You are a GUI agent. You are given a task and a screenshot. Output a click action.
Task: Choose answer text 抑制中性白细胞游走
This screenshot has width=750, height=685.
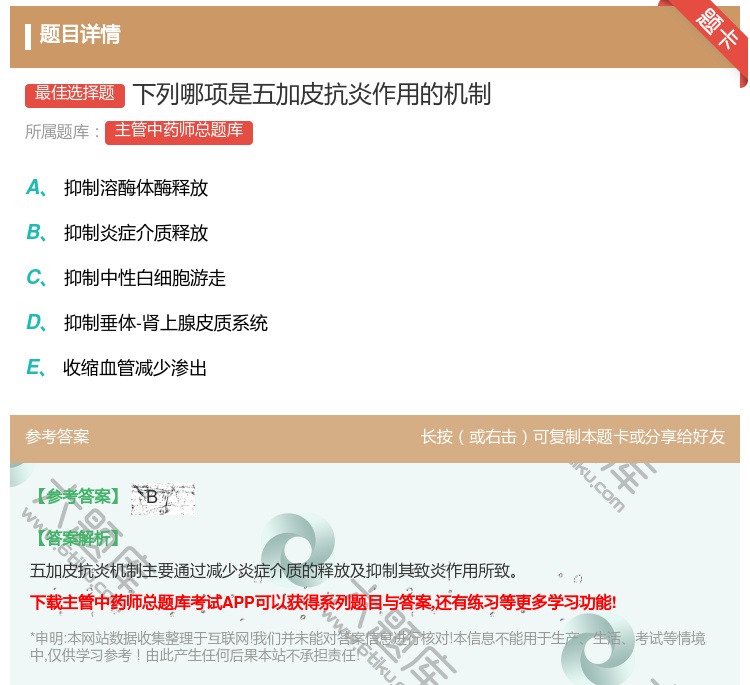pos(145,278)
